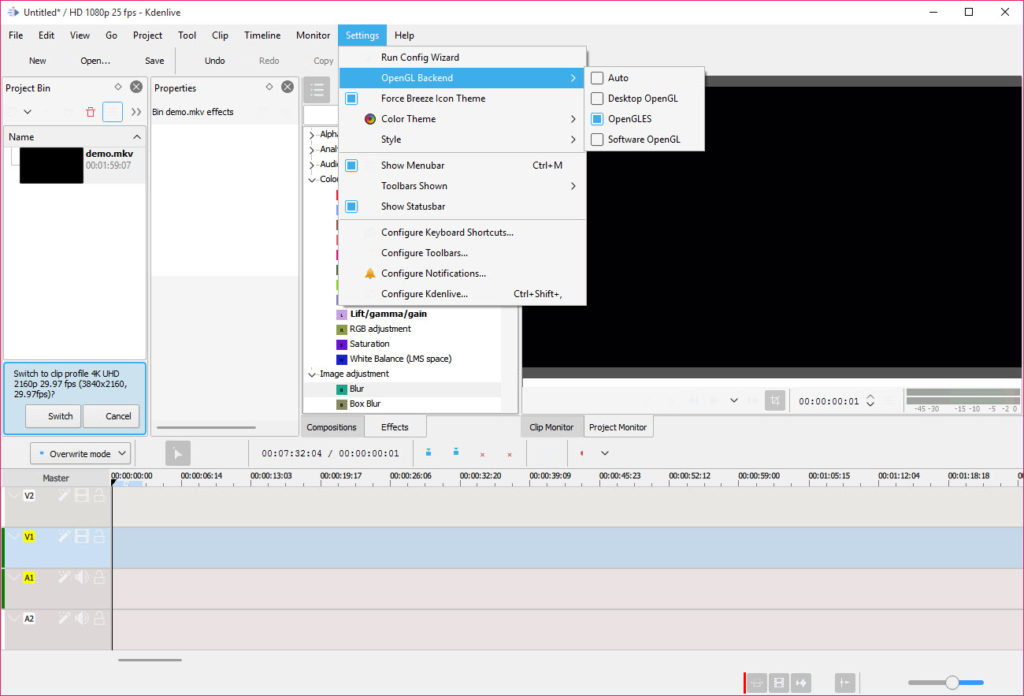Image resolution: width=1024 pixels, height=696 pixels.
Task: Click the Save toolbar button
Action: pos(154,61)
